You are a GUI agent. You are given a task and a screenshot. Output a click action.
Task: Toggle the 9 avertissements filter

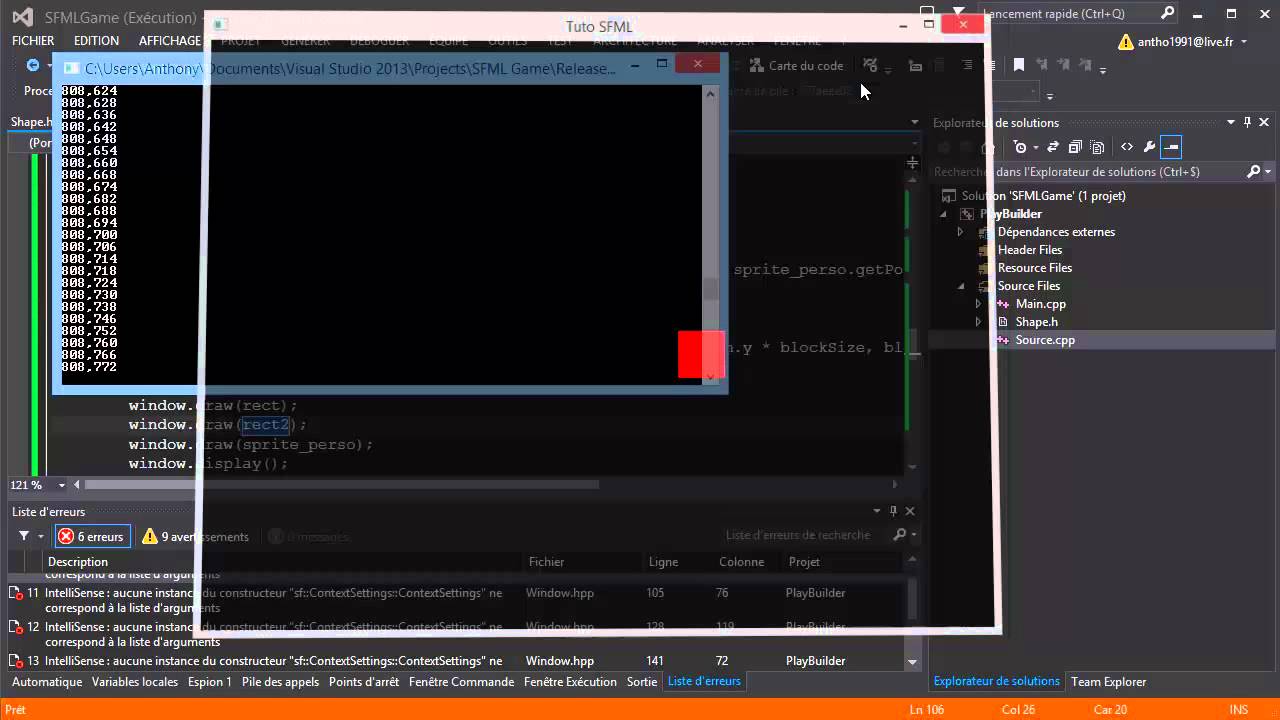coord(195,536)
